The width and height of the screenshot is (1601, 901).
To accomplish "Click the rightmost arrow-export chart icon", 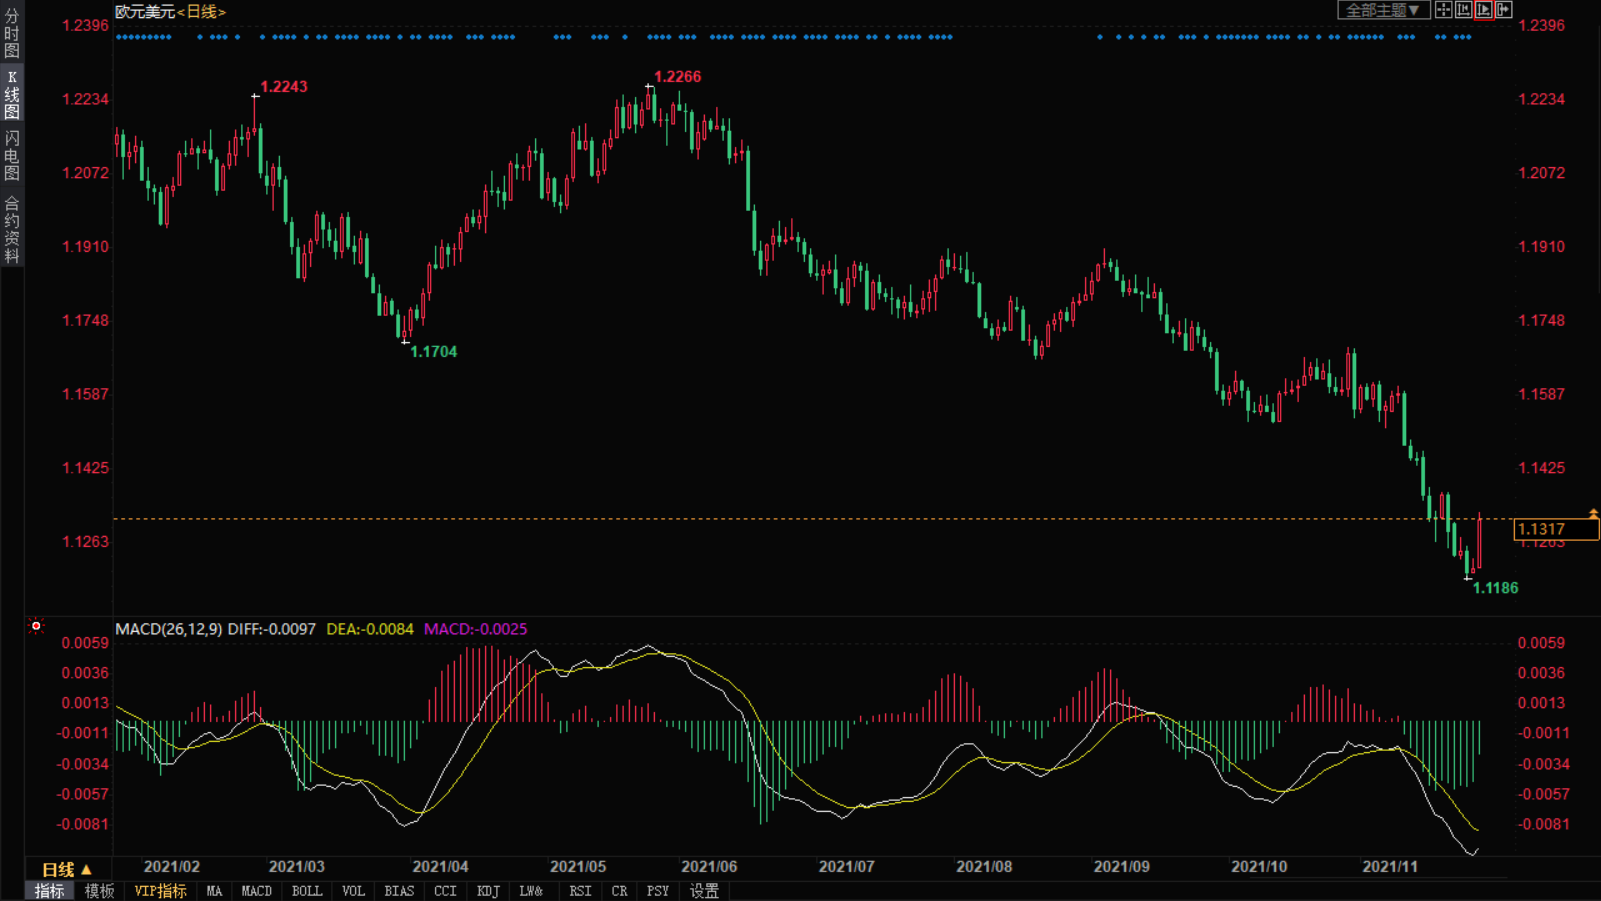I will (x=1504, y=10).
